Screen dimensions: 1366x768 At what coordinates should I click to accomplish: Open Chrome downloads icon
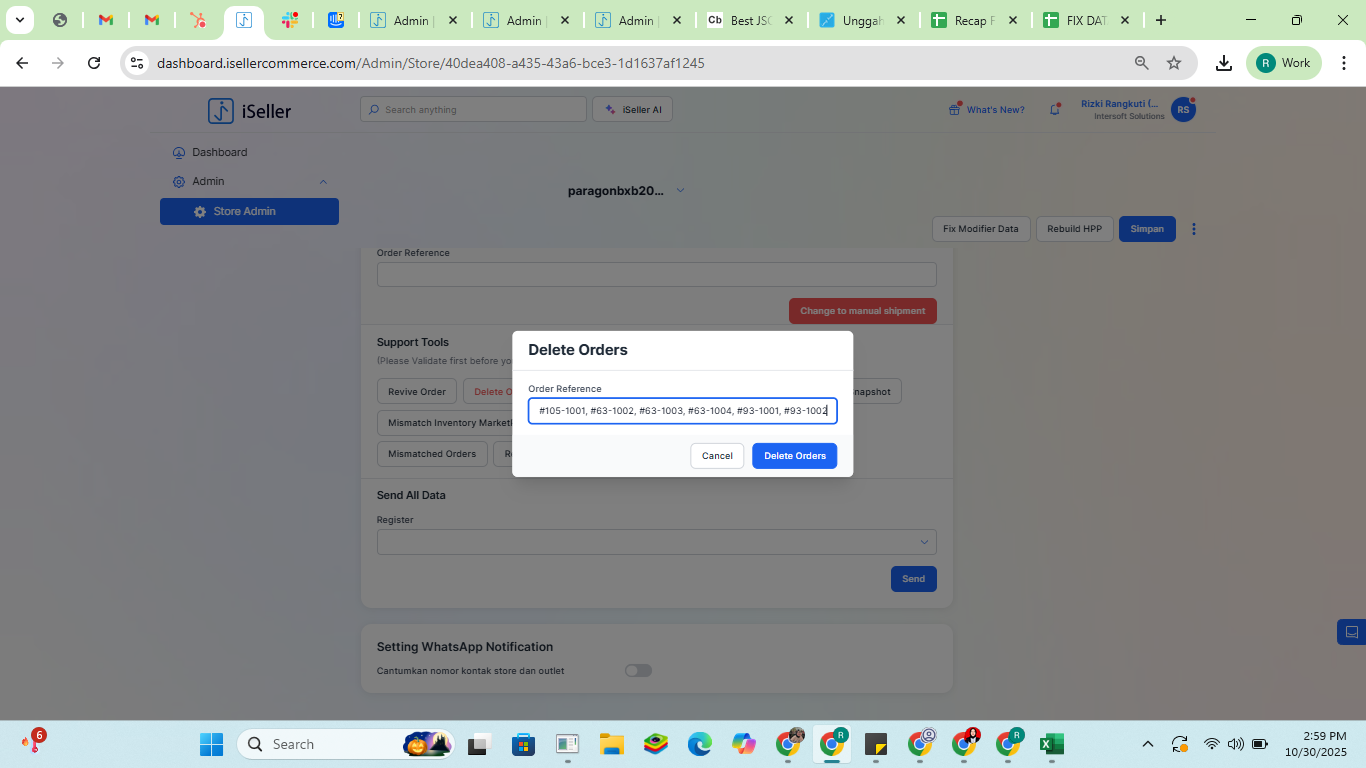point(1223,63)
